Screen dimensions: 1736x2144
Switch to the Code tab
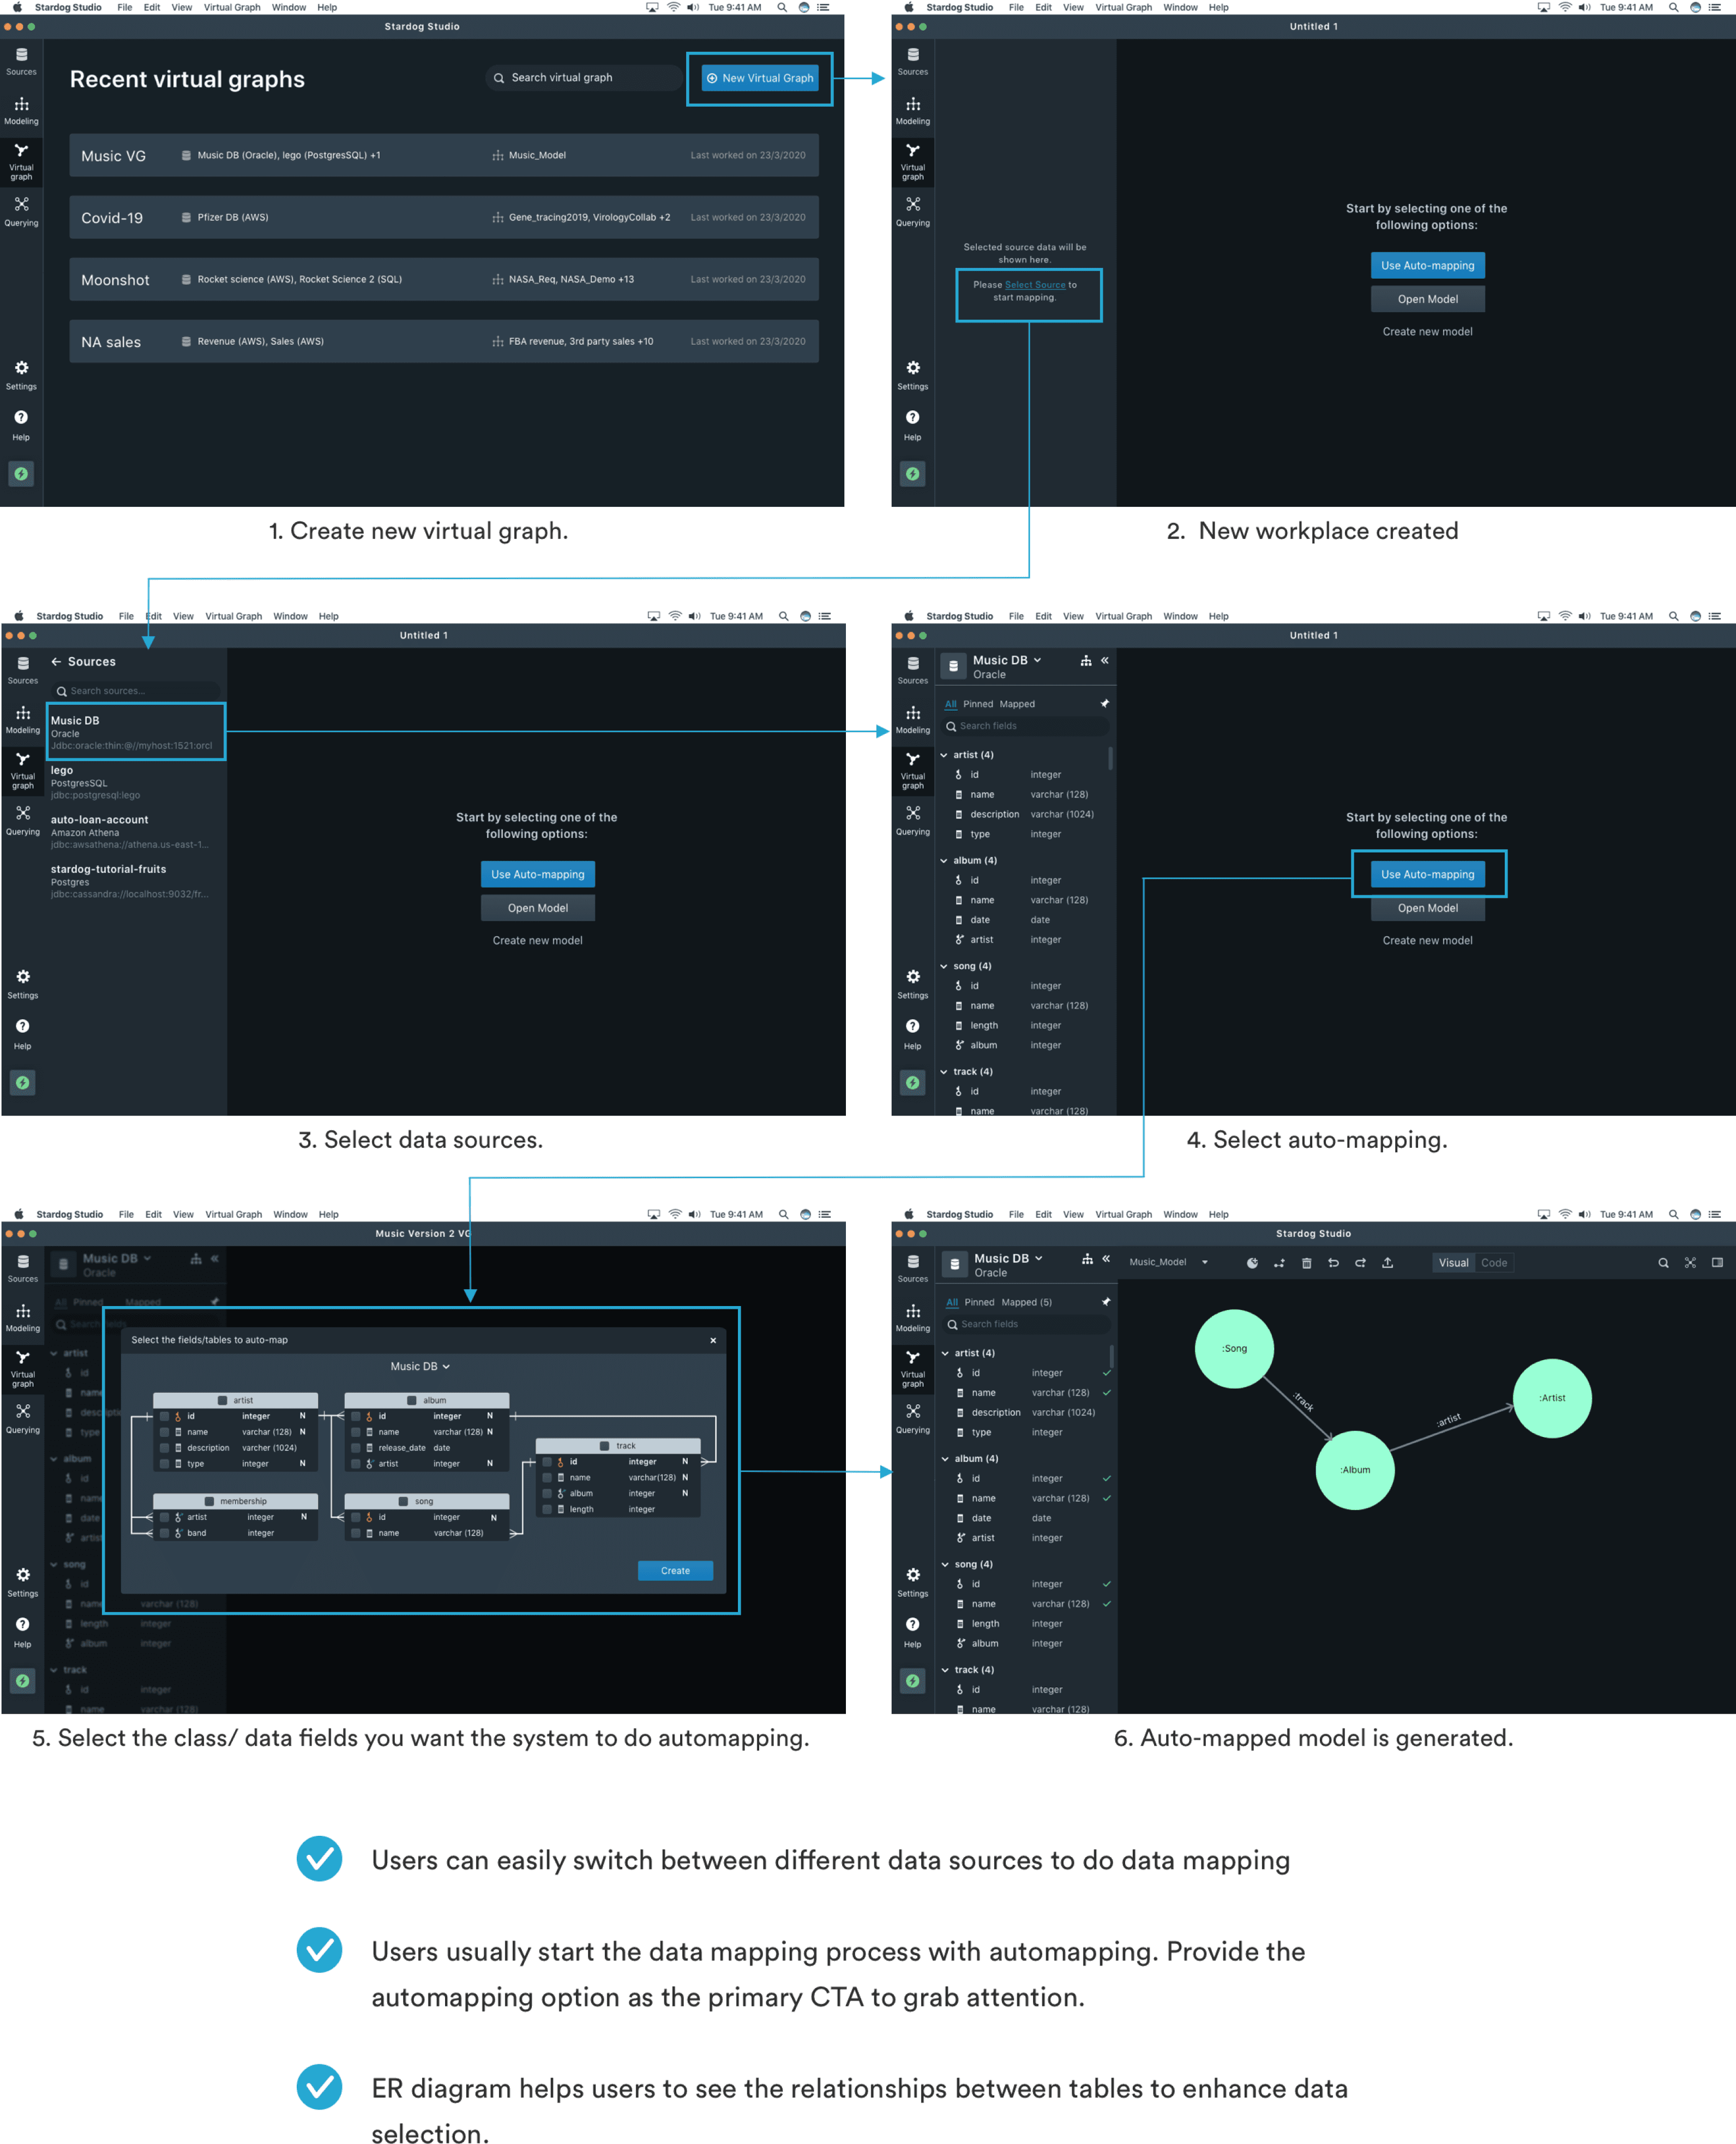[x=1494, y=1263]
